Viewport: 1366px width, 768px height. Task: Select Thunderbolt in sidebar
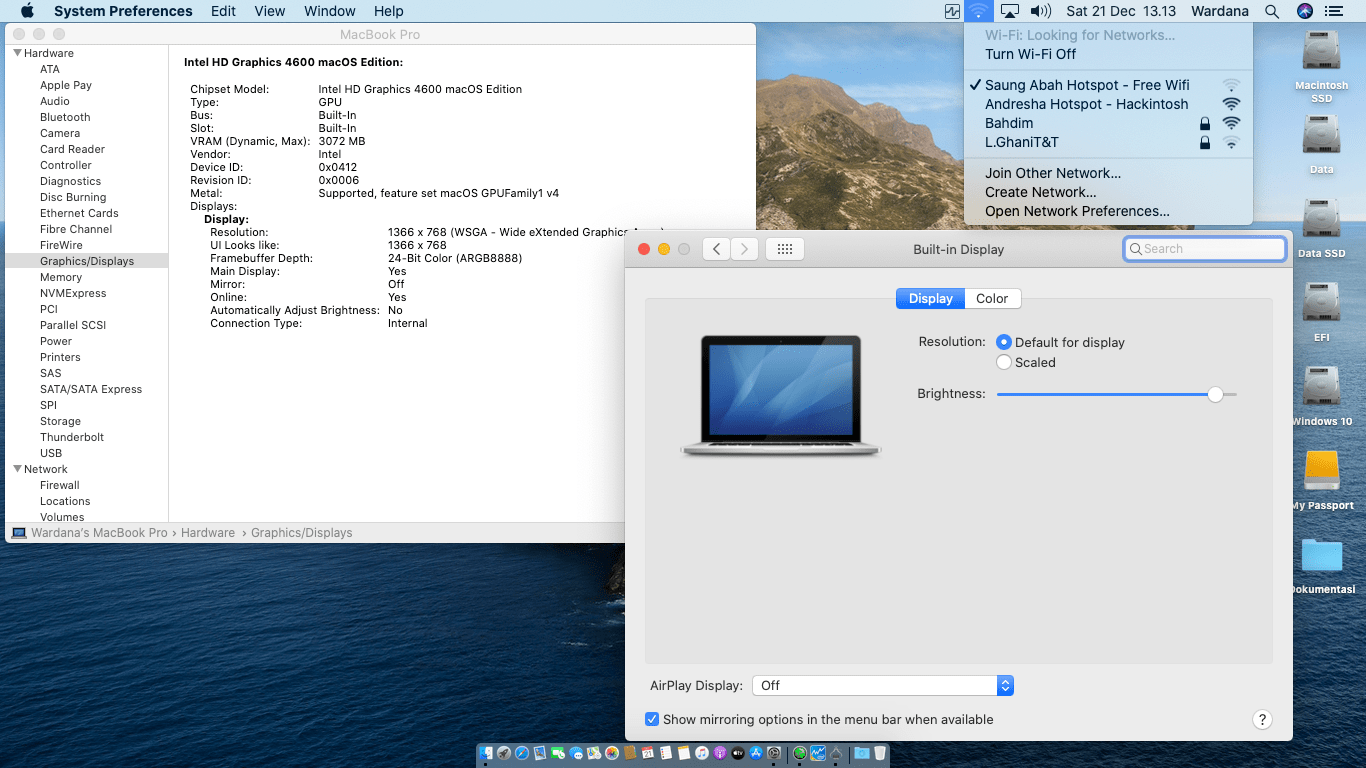(72, 437)
